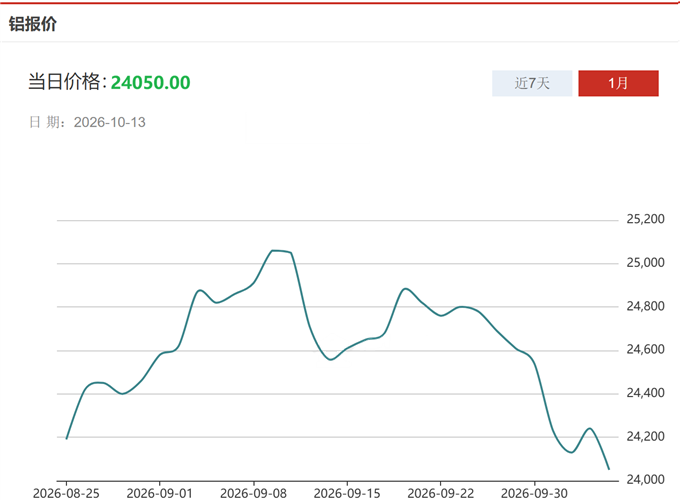Click y-axis label 25,000

coord(645,262)
